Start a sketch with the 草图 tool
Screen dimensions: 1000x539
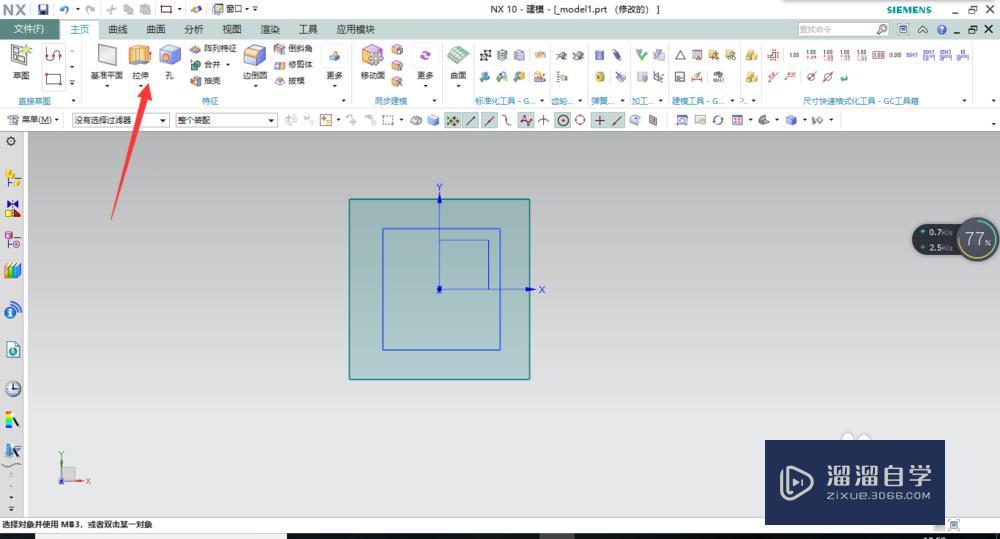coord(21,62)
